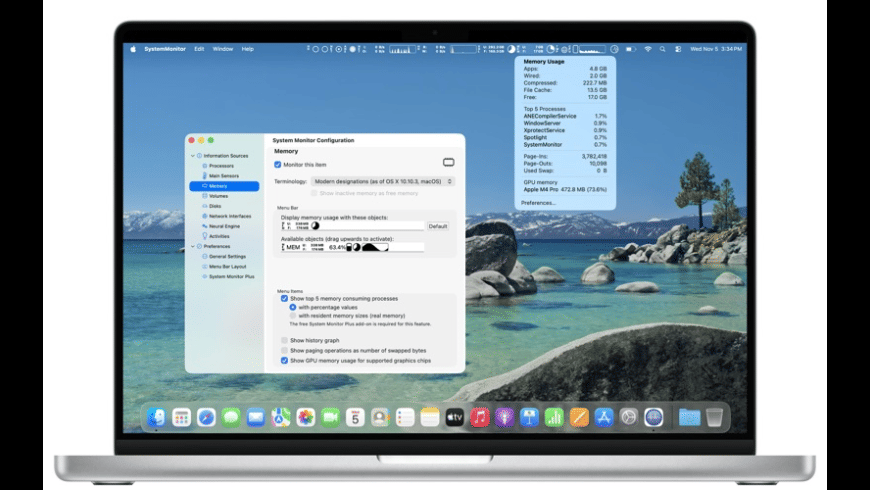Open Keynote from the Dock

point(529,417)
